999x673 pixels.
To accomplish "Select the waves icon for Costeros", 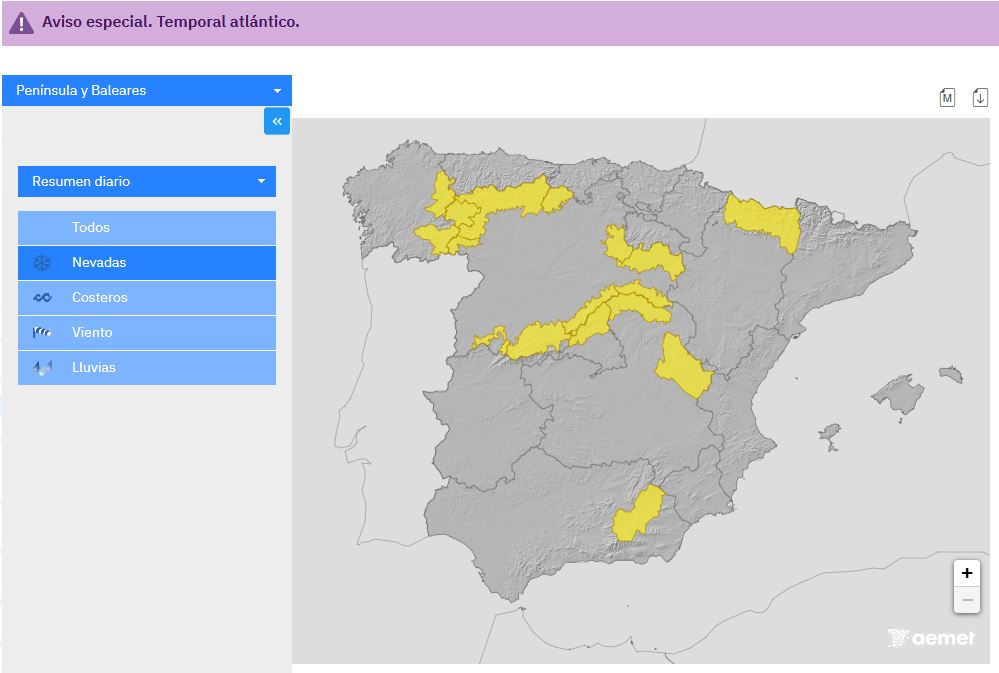I will click(42, 298).
